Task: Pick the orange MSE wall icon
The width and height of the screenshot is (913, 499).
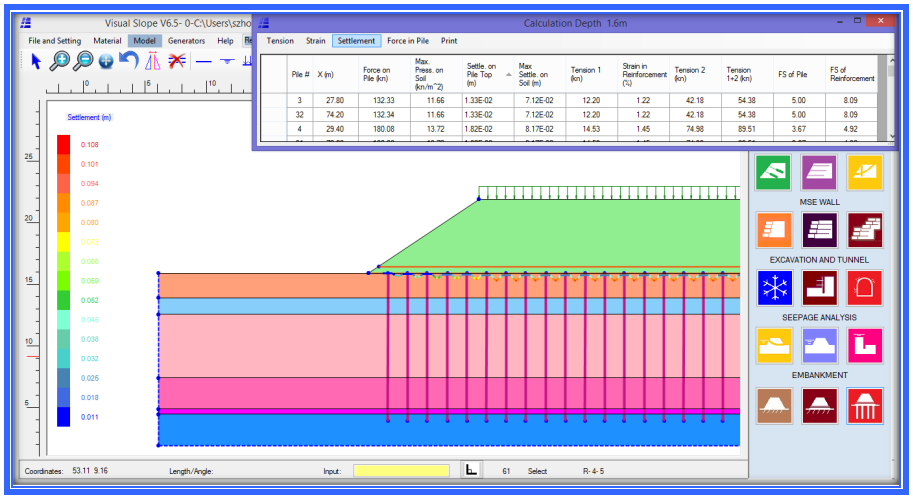Action: click(x=774, y=230)
